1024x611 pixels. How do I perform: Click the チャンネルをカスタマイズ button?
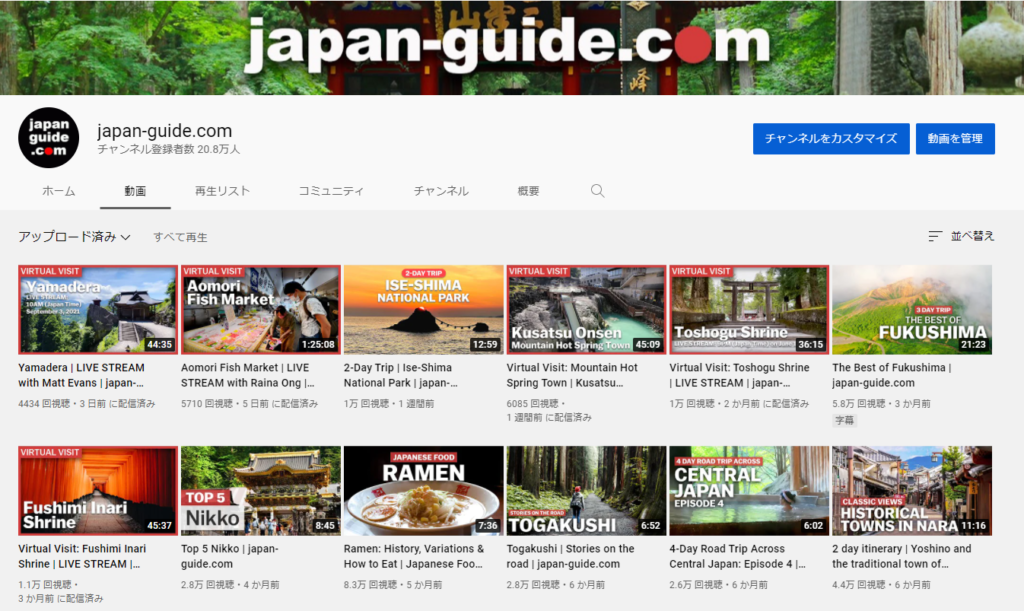(831, 138)
